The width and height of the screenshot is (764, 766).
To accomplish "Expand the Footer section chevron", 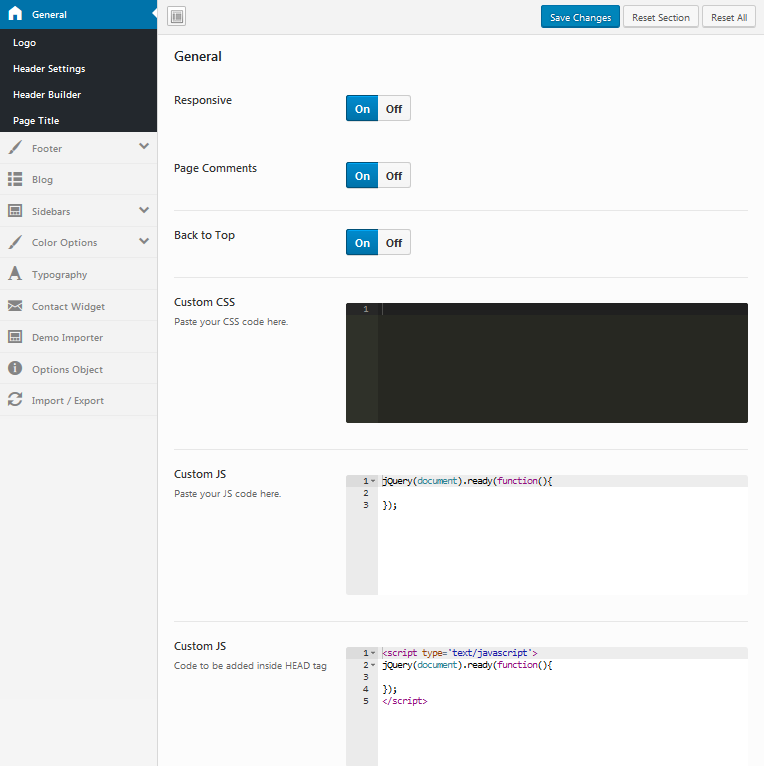I will click(x=144, y=147).
